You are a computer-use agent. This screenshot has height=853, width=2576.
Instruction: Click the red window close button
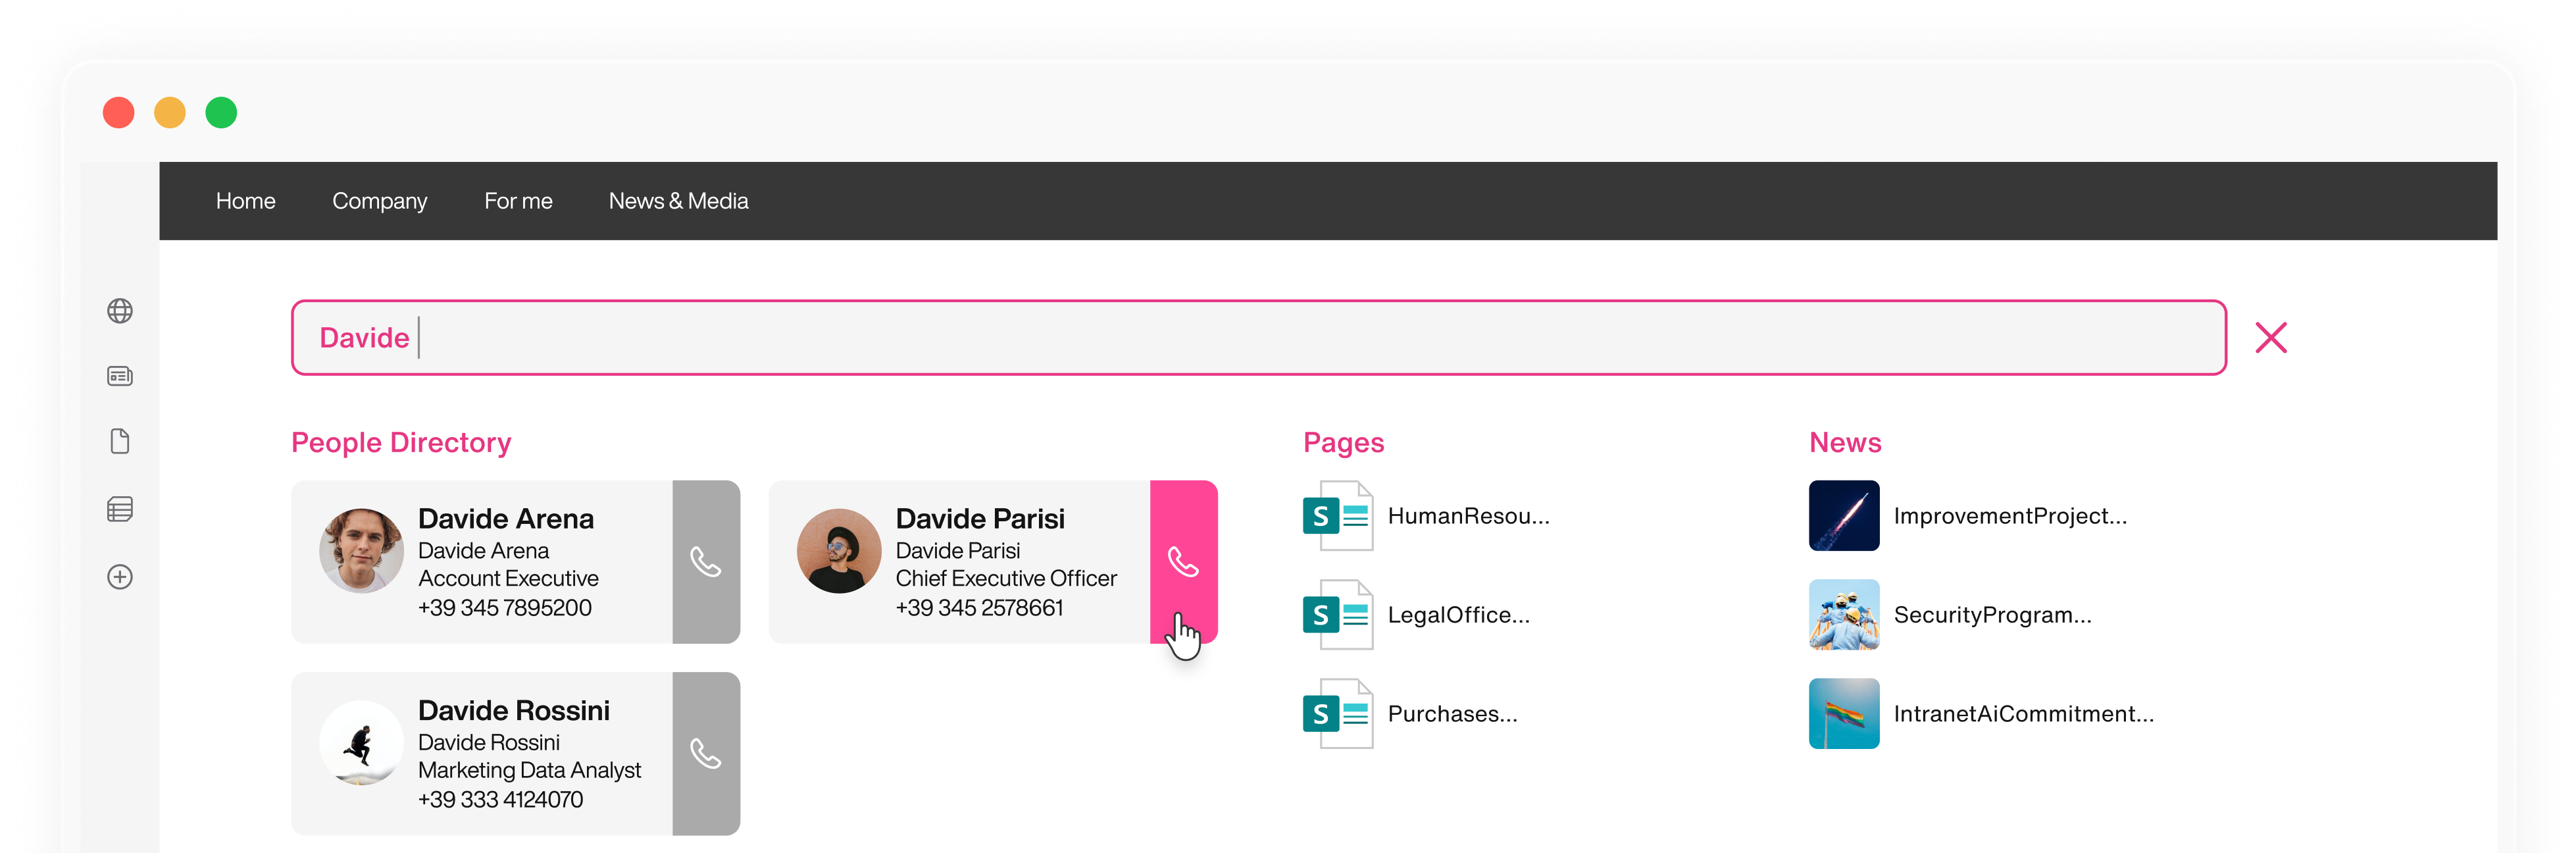(119, 112)
